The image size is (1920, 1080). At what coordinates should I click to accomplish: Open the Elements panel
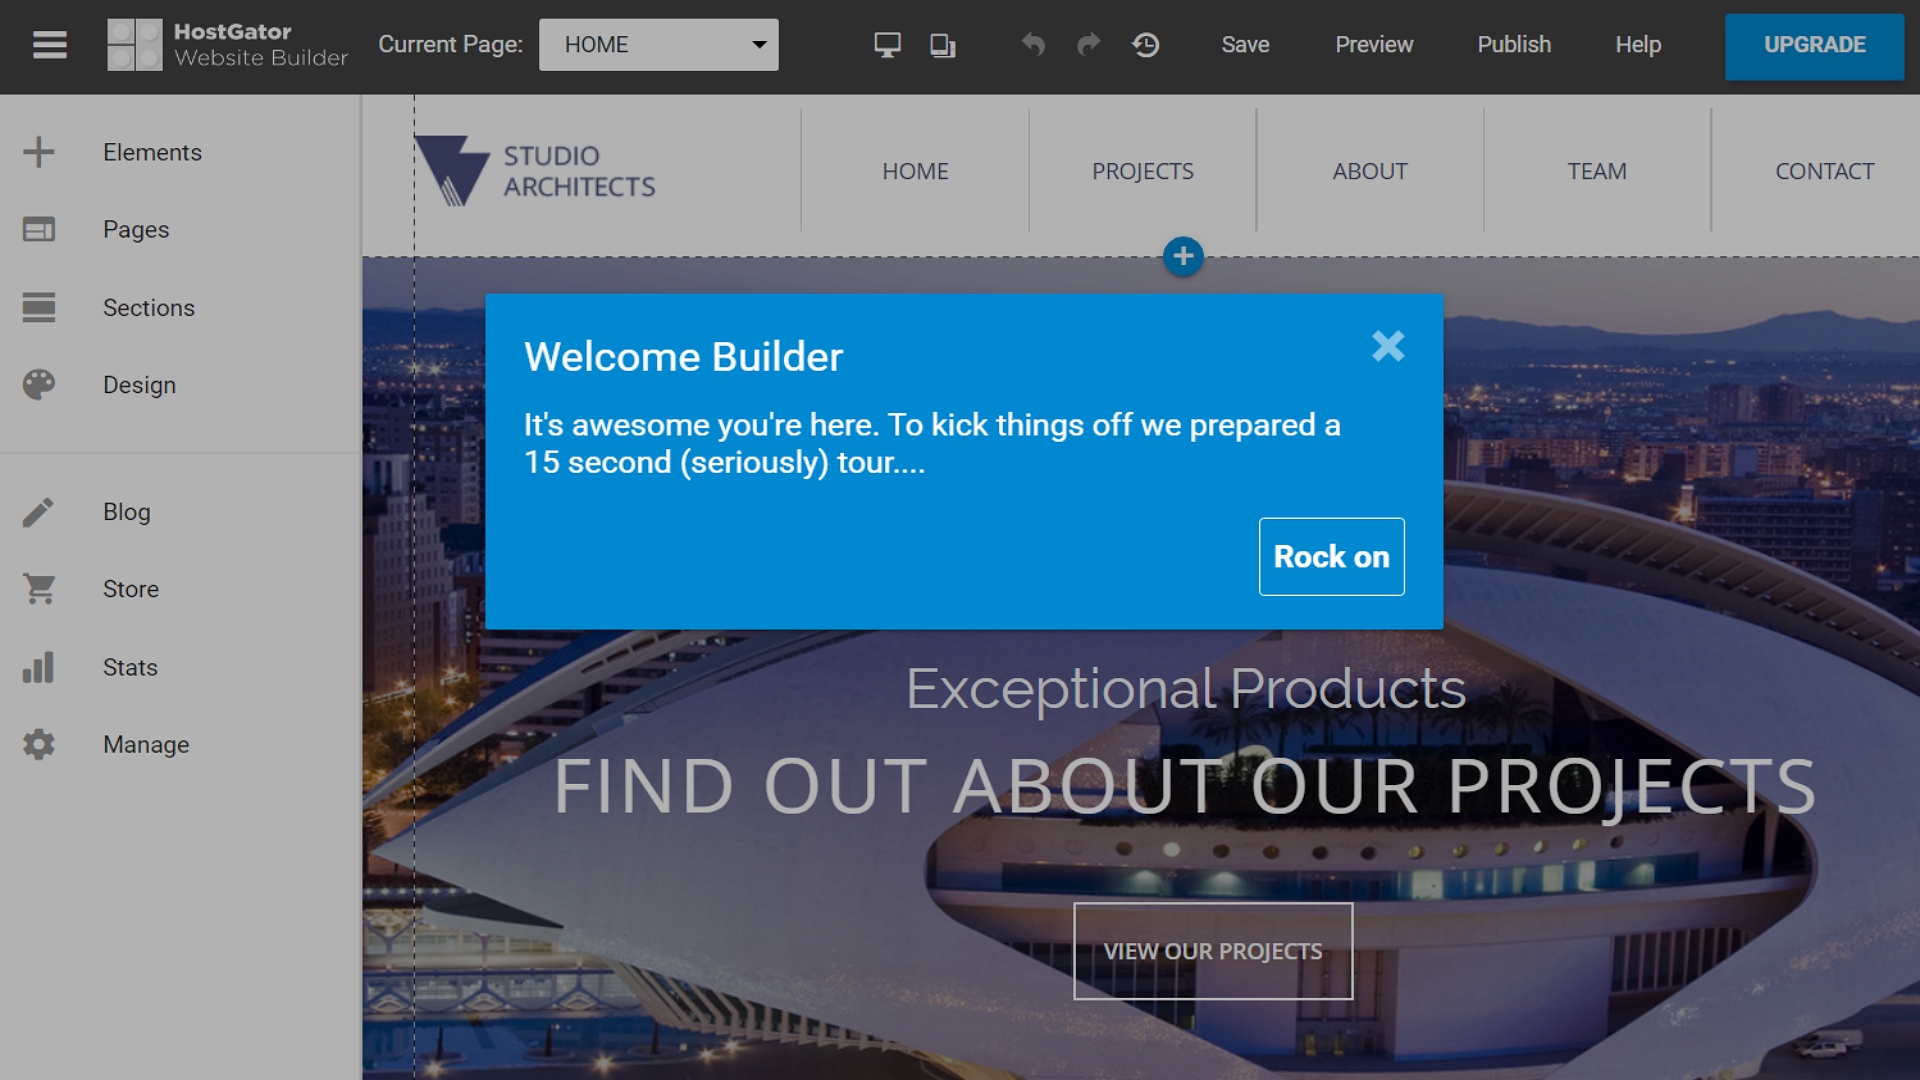153,152
